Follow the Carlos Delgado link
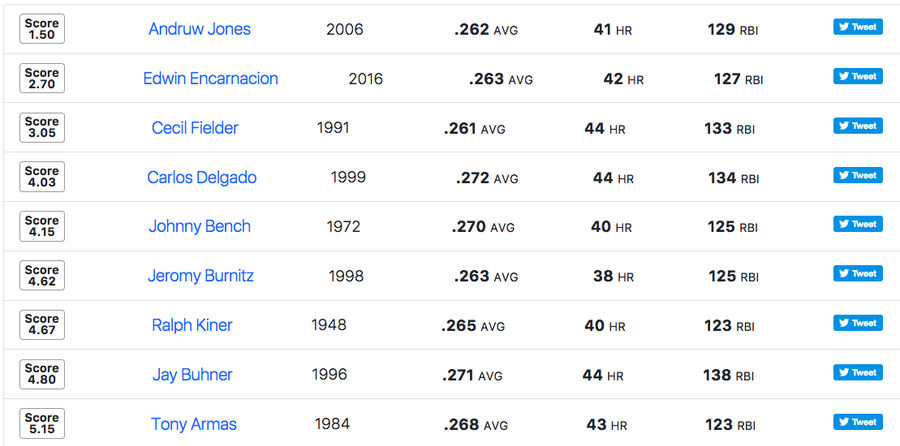 pos(201,177)
